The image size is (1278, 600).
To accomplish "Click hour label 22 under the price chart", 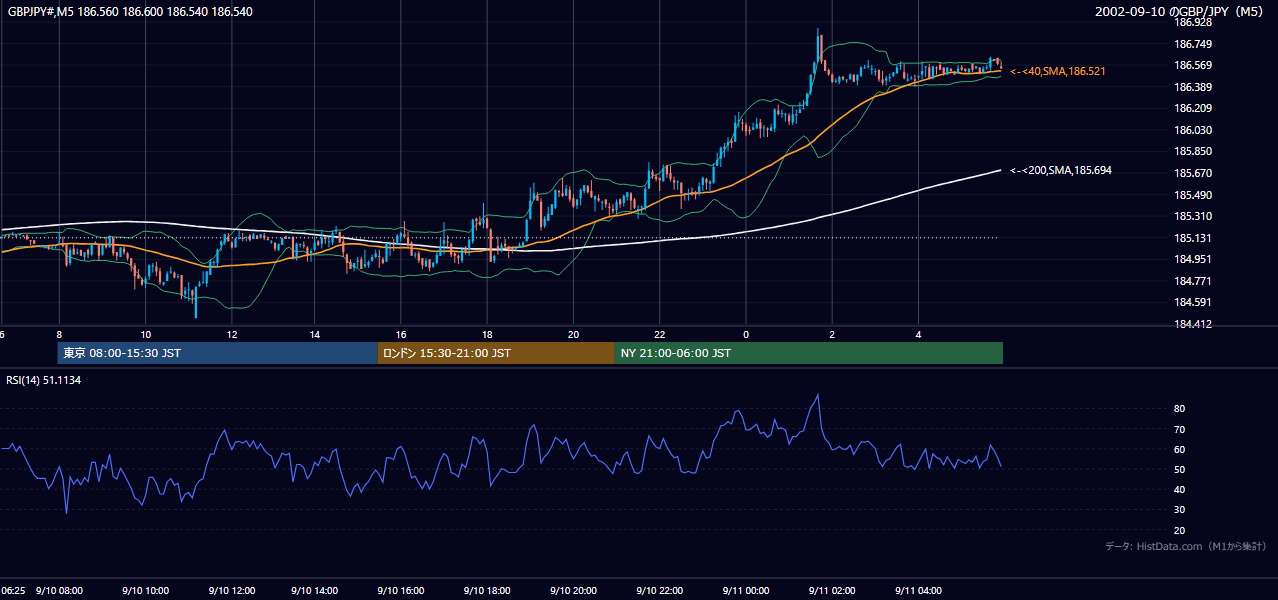I will [x=660, y=335].
